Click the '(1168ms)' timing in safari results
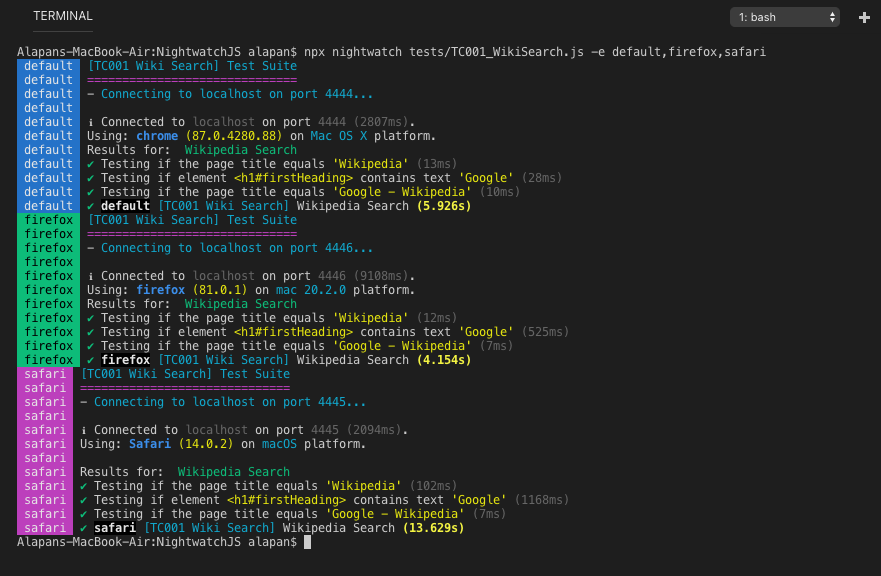881x576 pixels. [x=541, y=500]
